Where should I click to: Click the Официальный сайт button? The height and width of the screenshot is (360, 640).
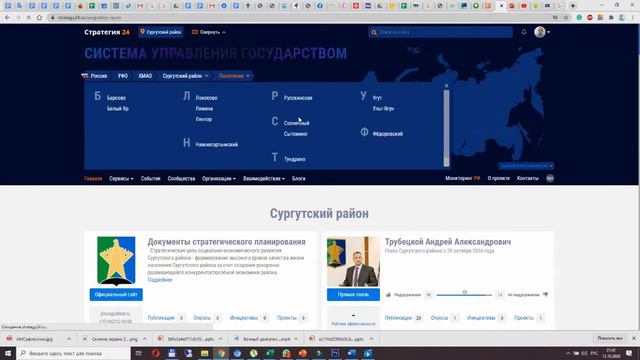(116, 294)
